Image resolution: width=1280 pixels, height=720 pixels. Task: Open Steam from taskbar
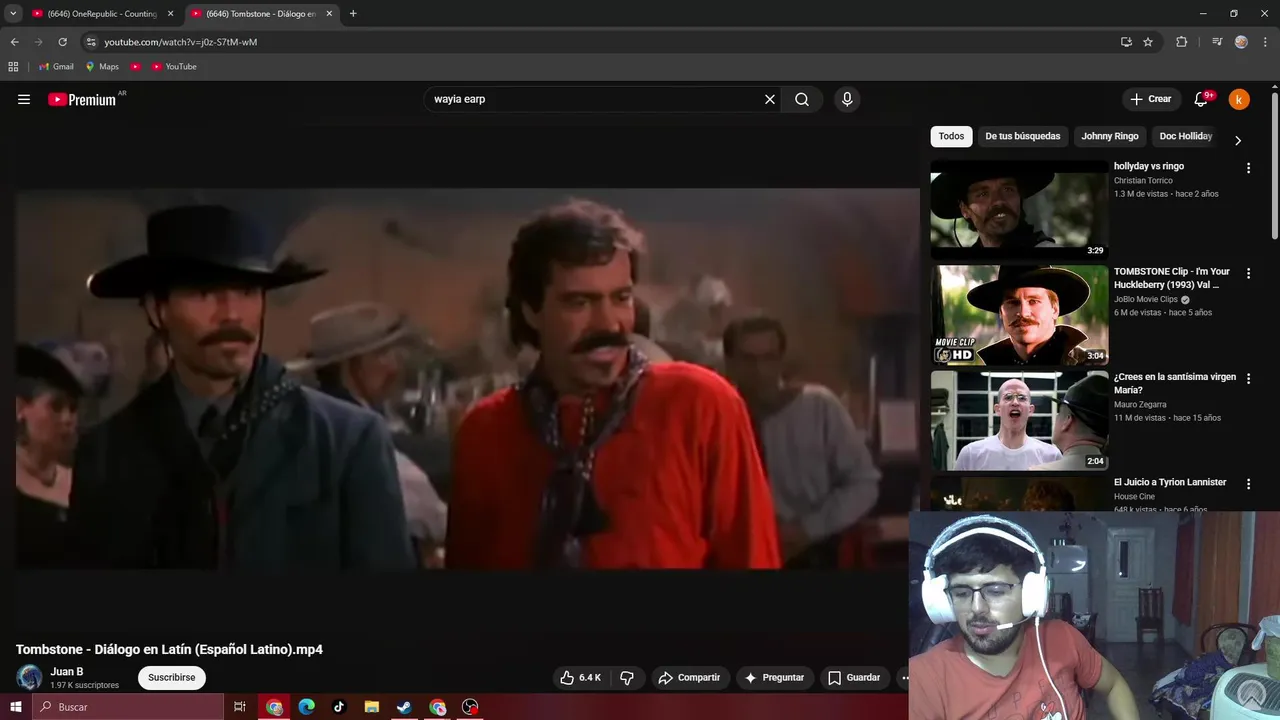pyautogui.click(x=404, y=707)
